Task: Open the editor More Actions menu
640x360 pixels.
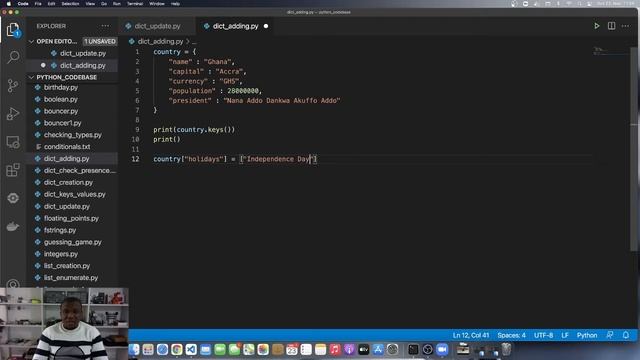Action: [x=625, y=26]
